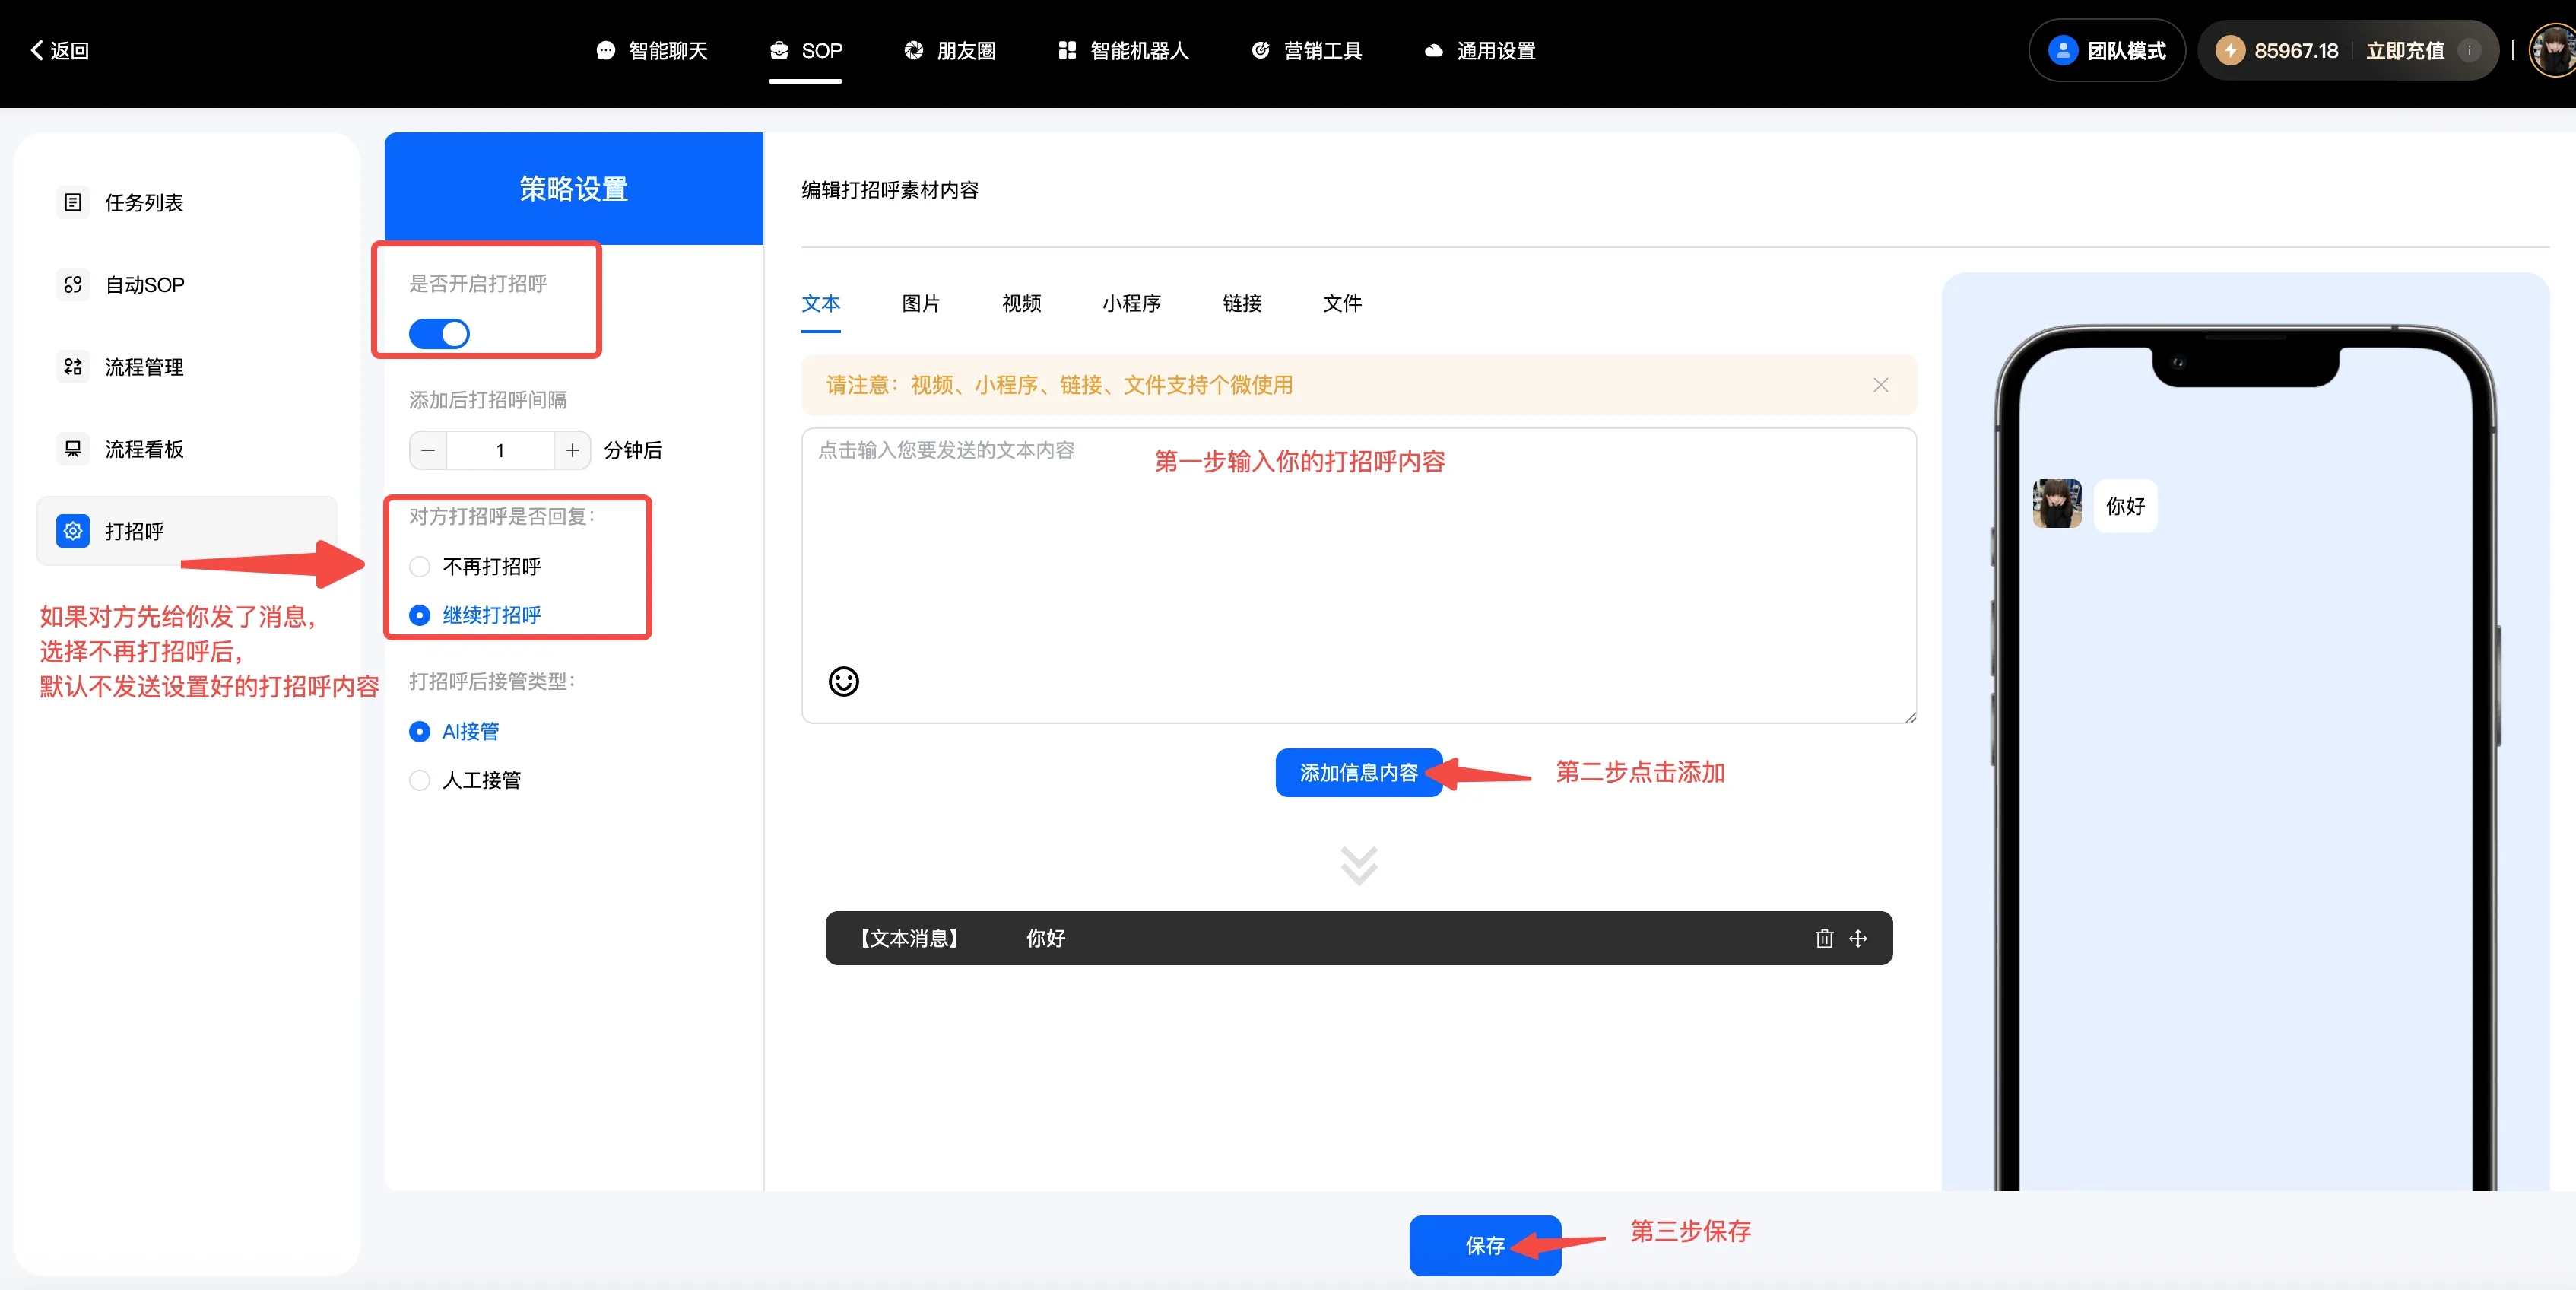Open the 智能机器人 top menu

[1124, 50]
